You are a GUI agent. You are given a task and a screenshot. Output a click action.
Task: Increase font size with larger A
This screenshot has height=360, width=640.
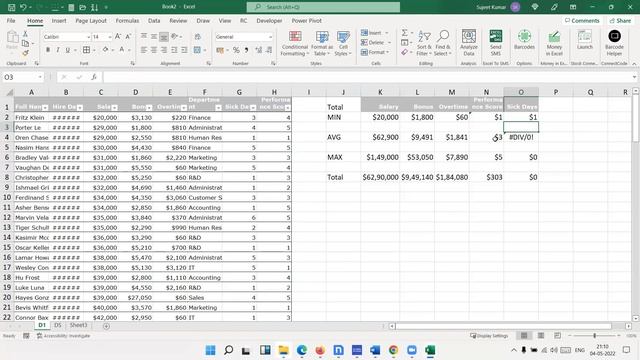coord(118,37)
